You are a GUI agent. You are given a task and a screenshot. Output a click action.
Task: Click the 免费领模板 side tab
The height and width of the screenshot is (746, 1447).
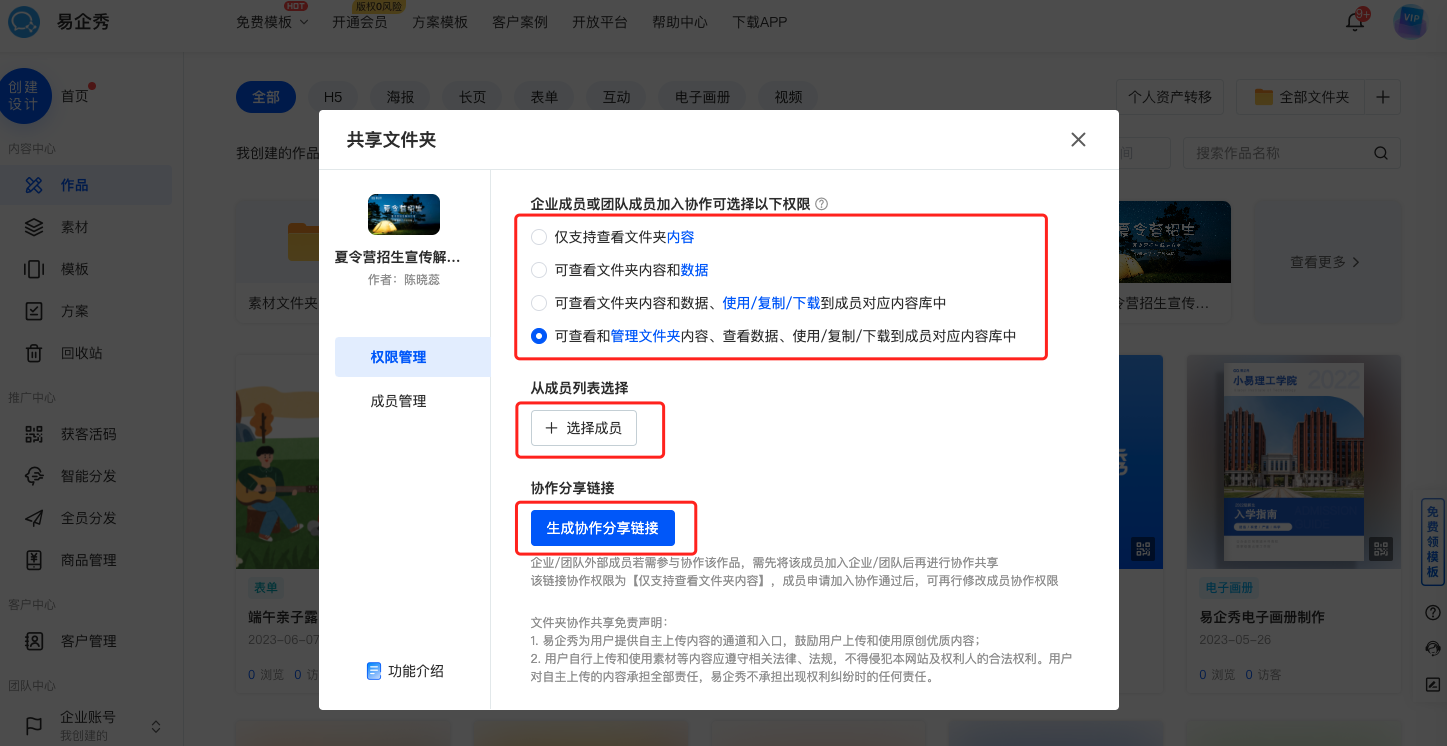[x=1433, y=541]
